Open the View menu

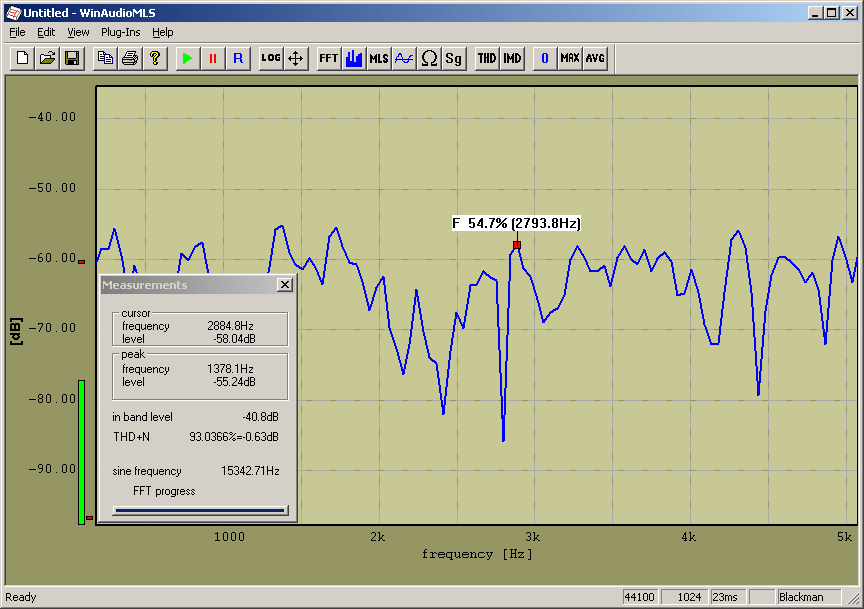pyautogui.click(x=78, y=32)
